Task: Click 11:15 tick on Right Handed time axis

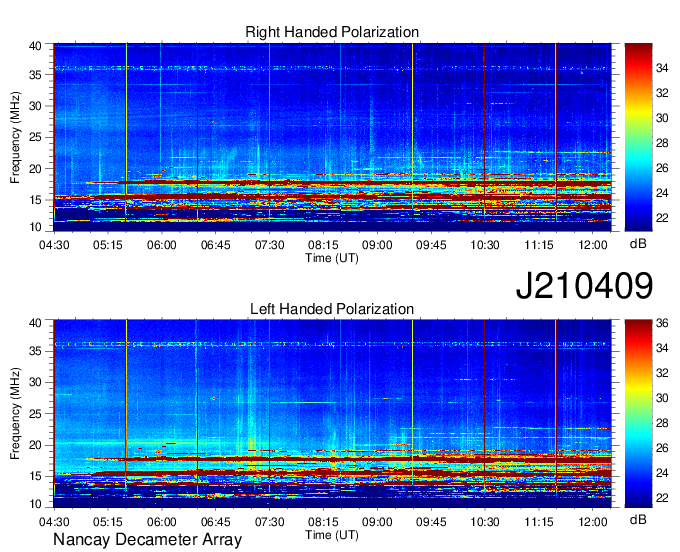Action: tap(539, 245)
